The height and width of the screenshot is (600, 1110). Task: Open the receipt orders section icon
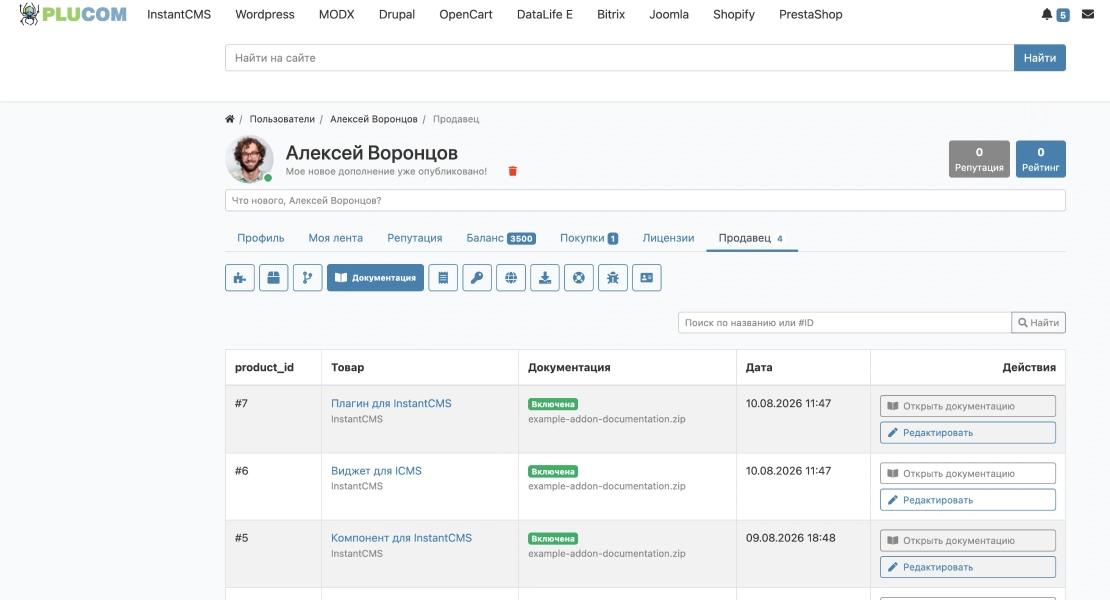click(x=443, y=277)
